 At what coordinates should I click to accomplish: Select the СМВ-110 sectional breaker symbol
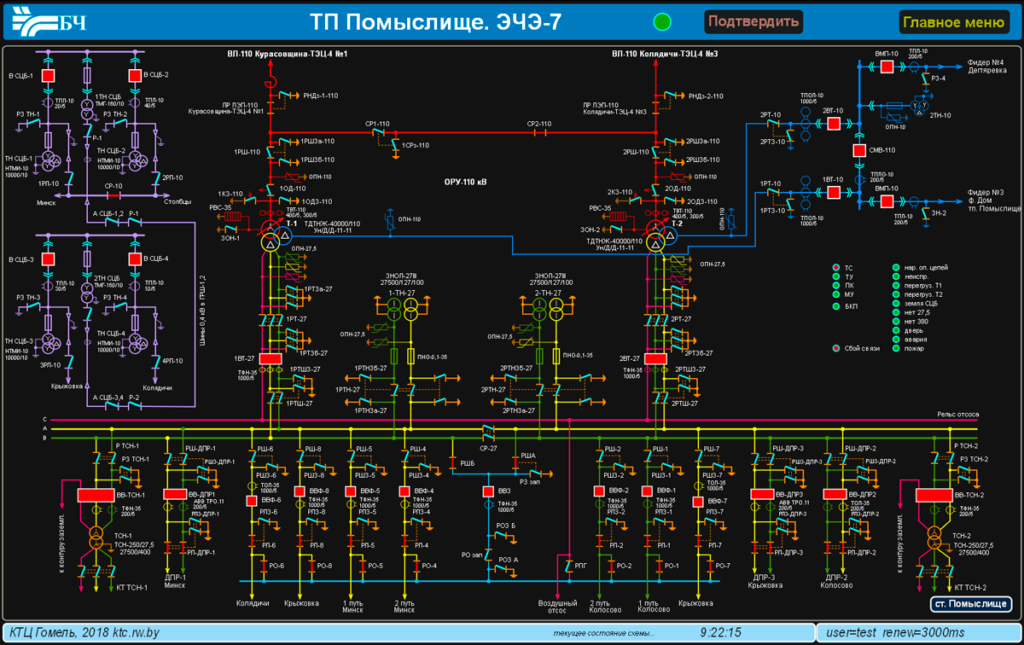[859, 151]
